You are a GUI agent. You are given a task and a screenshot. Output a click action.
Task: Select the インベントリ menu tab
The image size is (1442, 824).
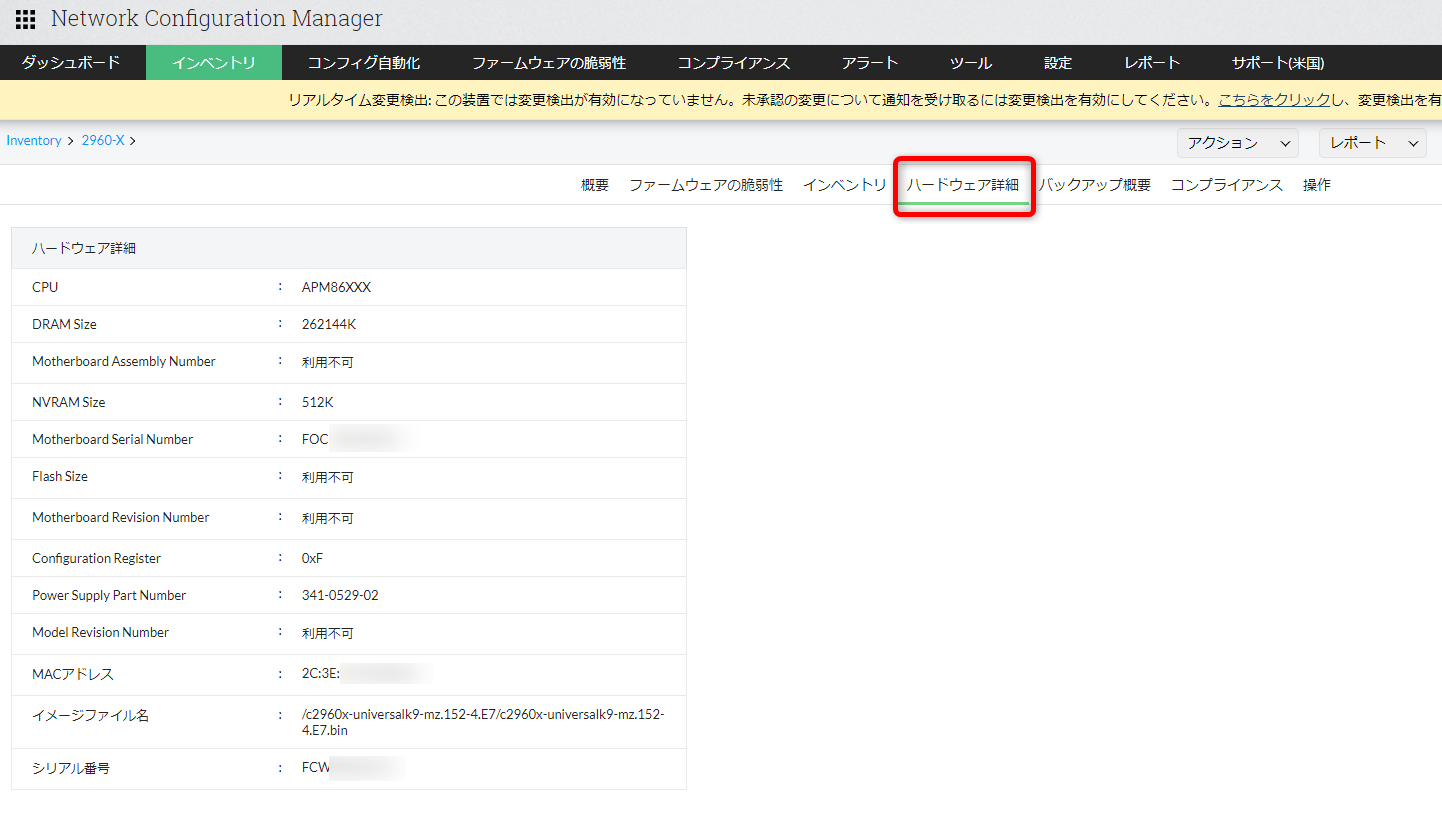click(214, 63)
